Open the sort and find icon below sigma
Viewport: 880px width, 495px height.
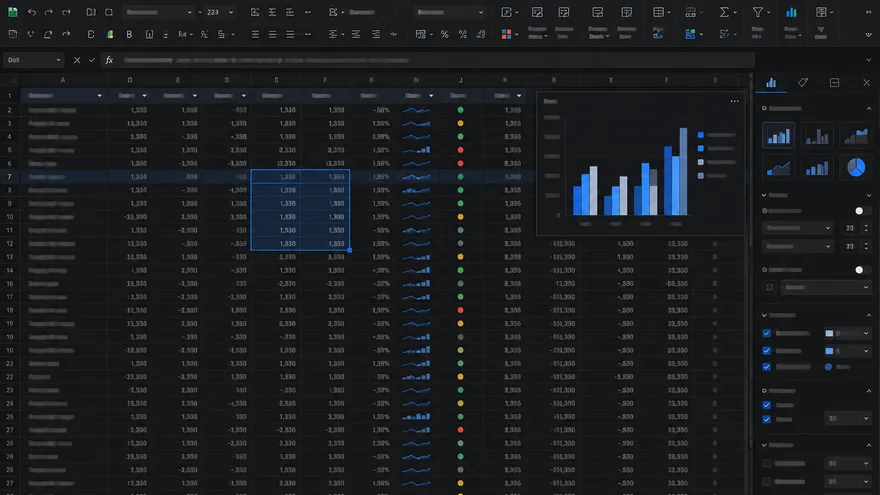(725, 34)
